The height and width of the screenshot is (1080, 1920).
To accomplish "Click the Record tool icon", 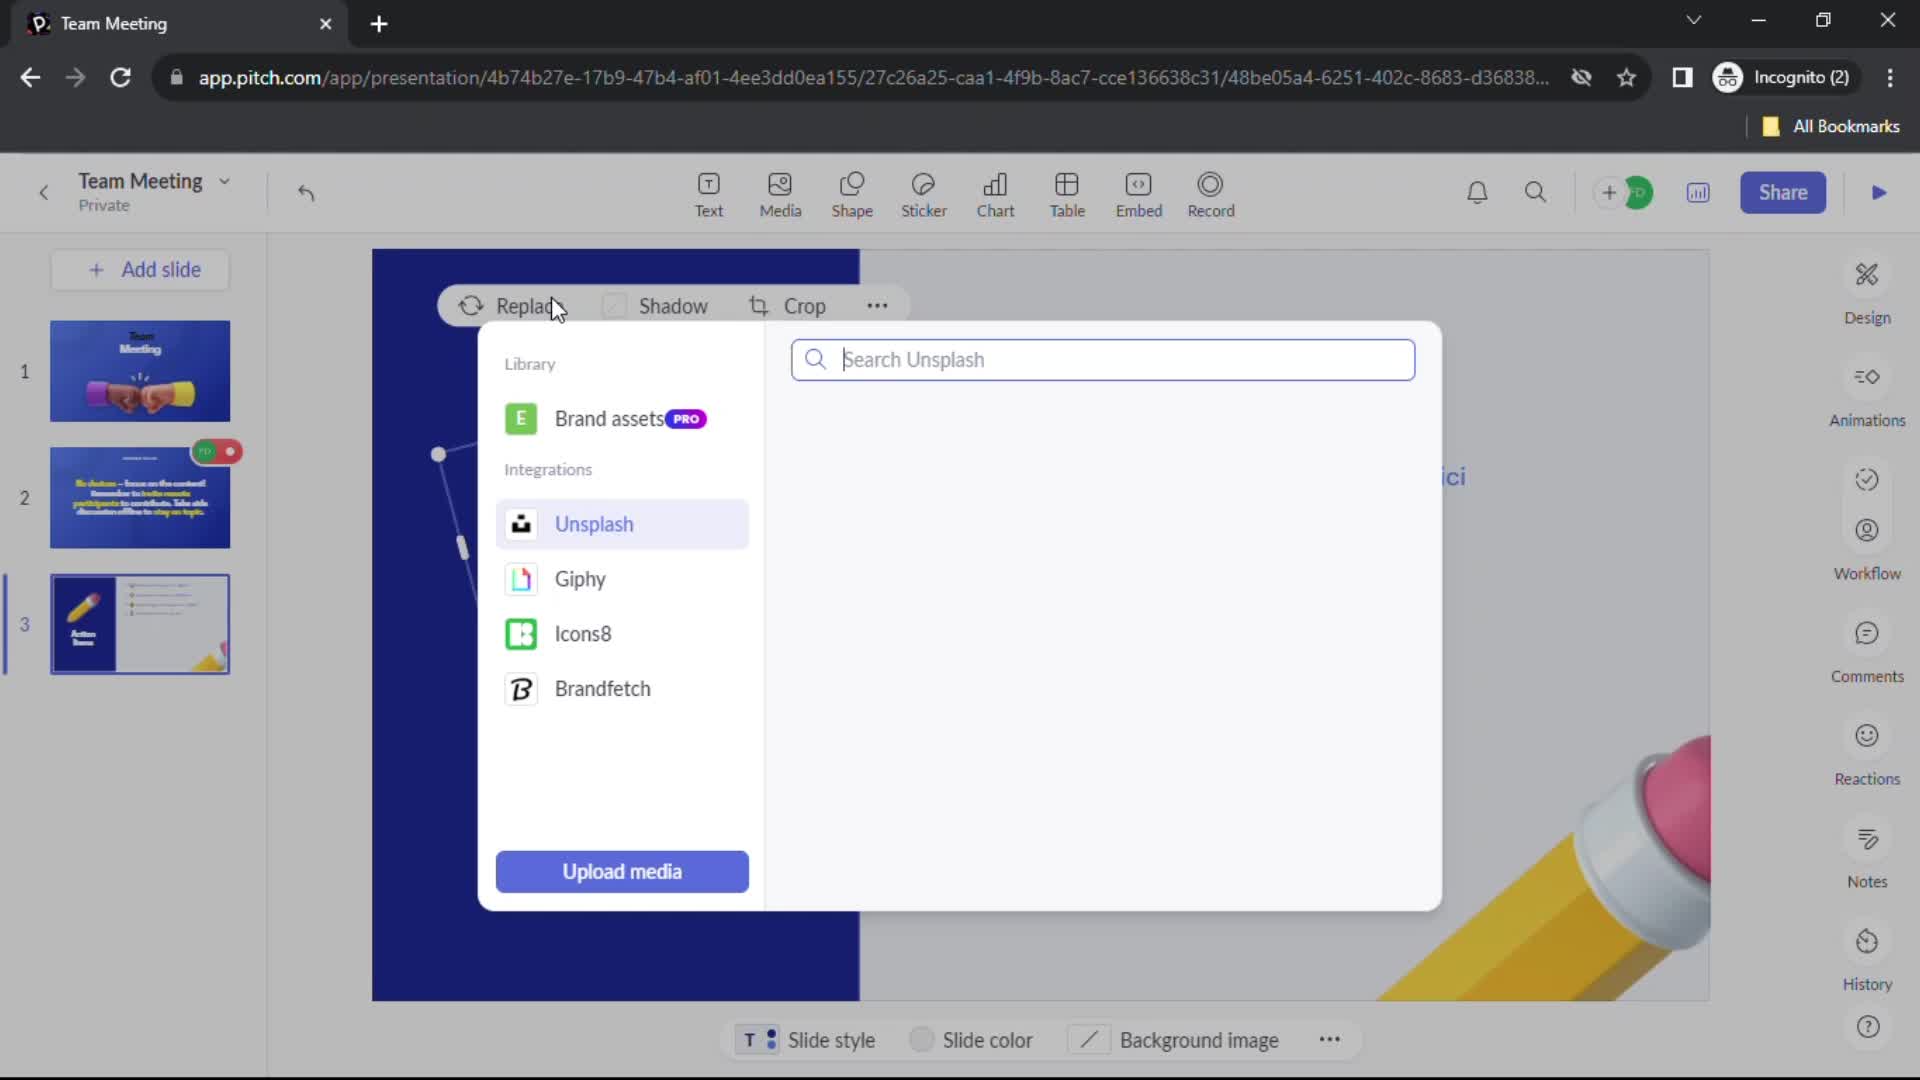I will (x=1212, y=193).
